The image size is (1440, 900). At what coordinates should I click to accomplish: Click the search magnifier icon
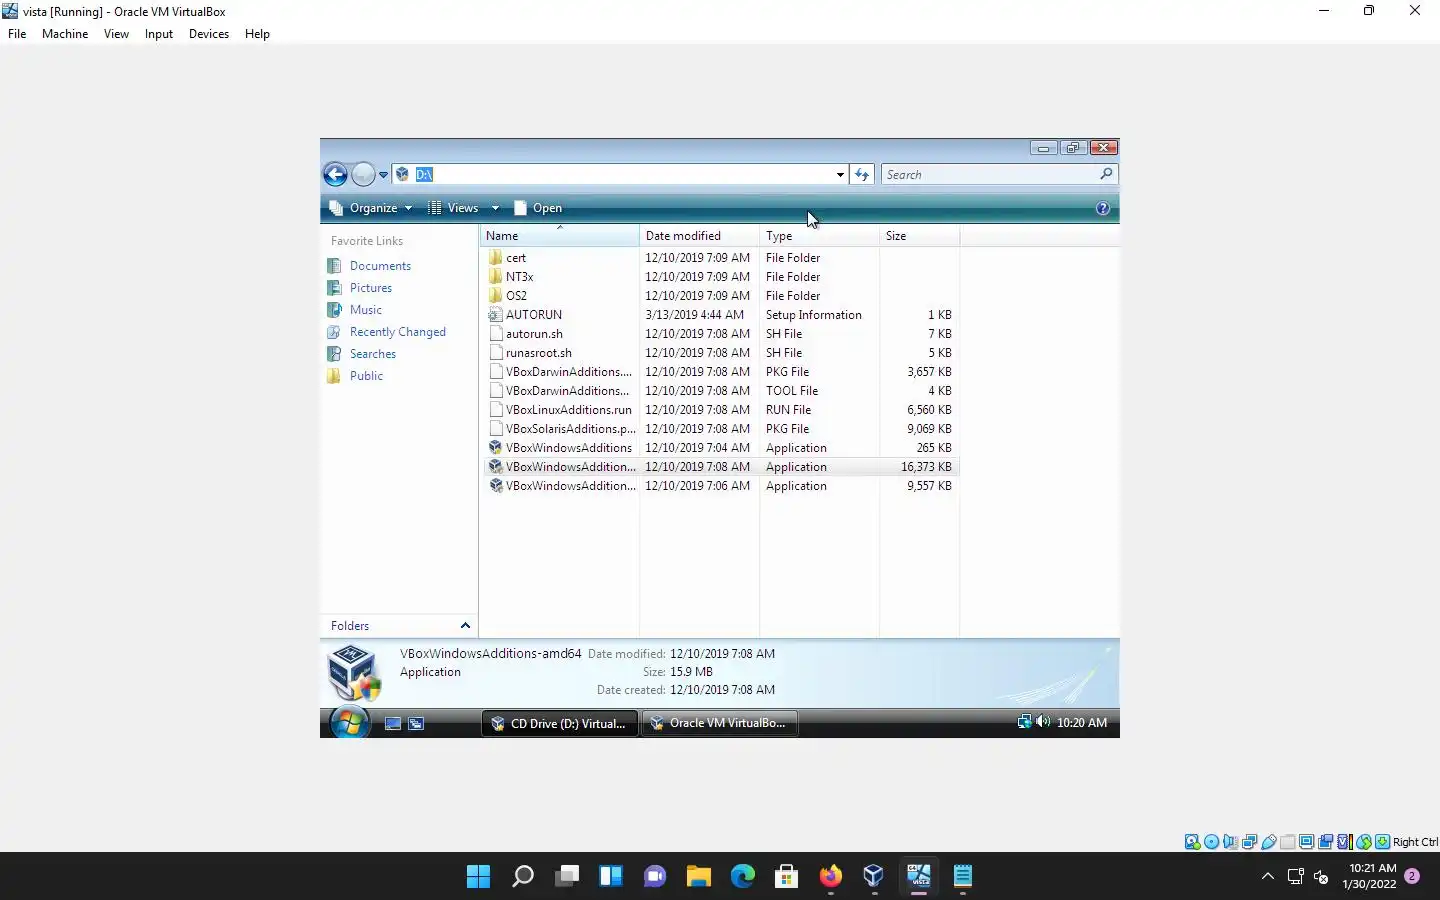click(x=1106, y=174)
